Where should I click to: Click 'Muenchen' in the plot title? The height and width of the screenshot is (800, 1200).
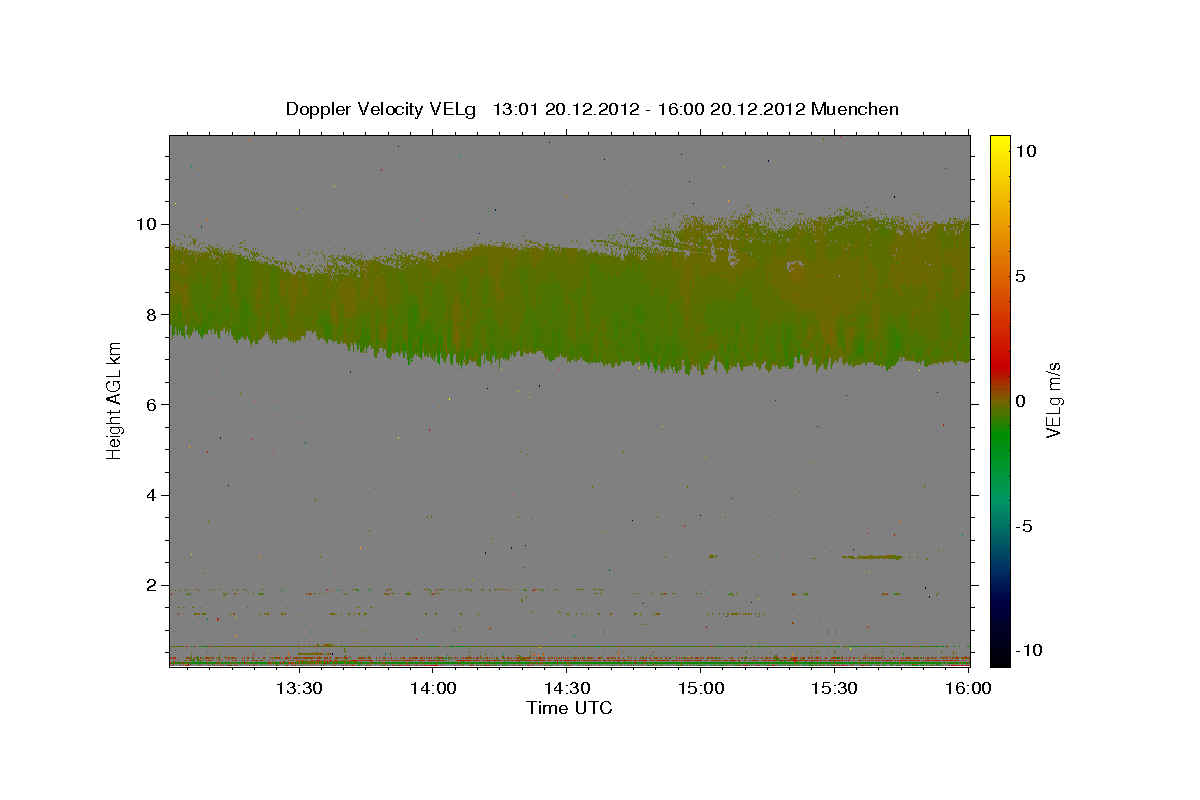tap(855, 109)
